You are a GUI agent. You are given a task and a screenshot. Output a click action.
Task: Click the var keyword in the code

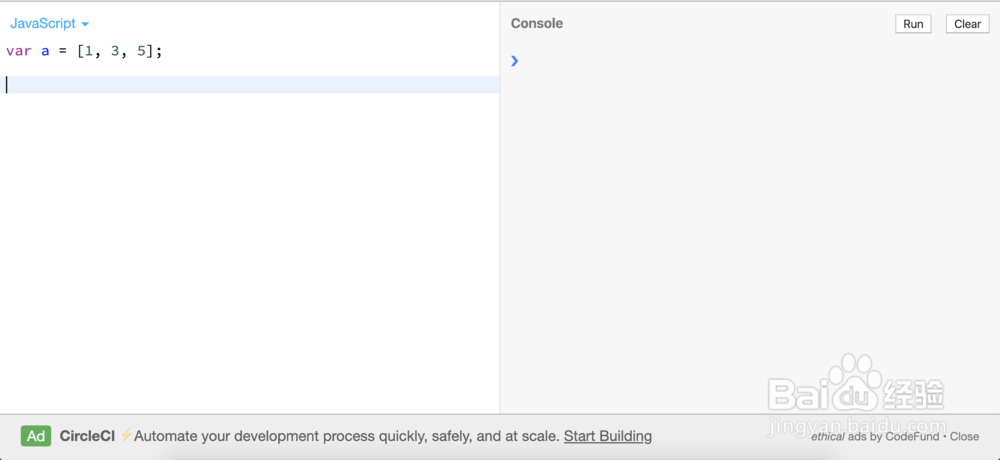coord(19,51)
